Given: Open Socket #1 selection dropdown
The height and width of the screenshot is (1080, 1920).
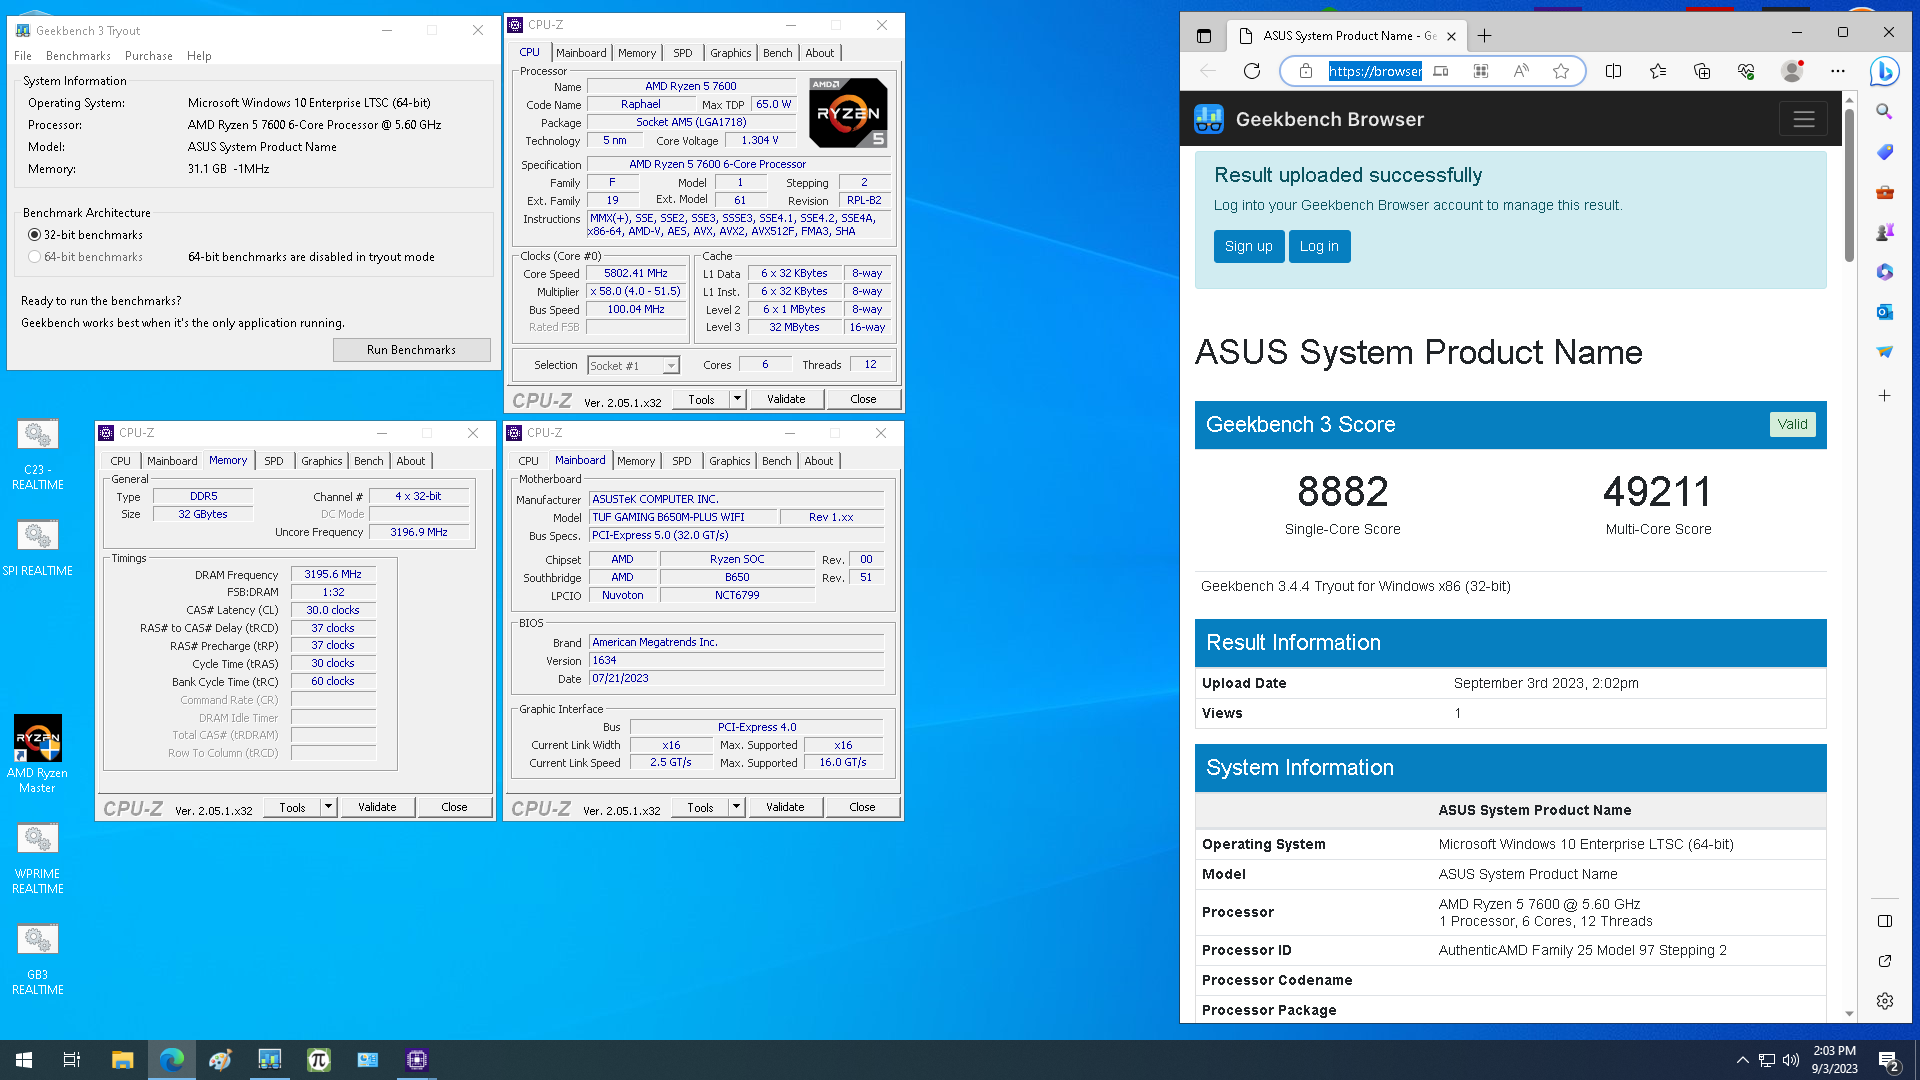Looking at the screenshot, I should point(634,366).
